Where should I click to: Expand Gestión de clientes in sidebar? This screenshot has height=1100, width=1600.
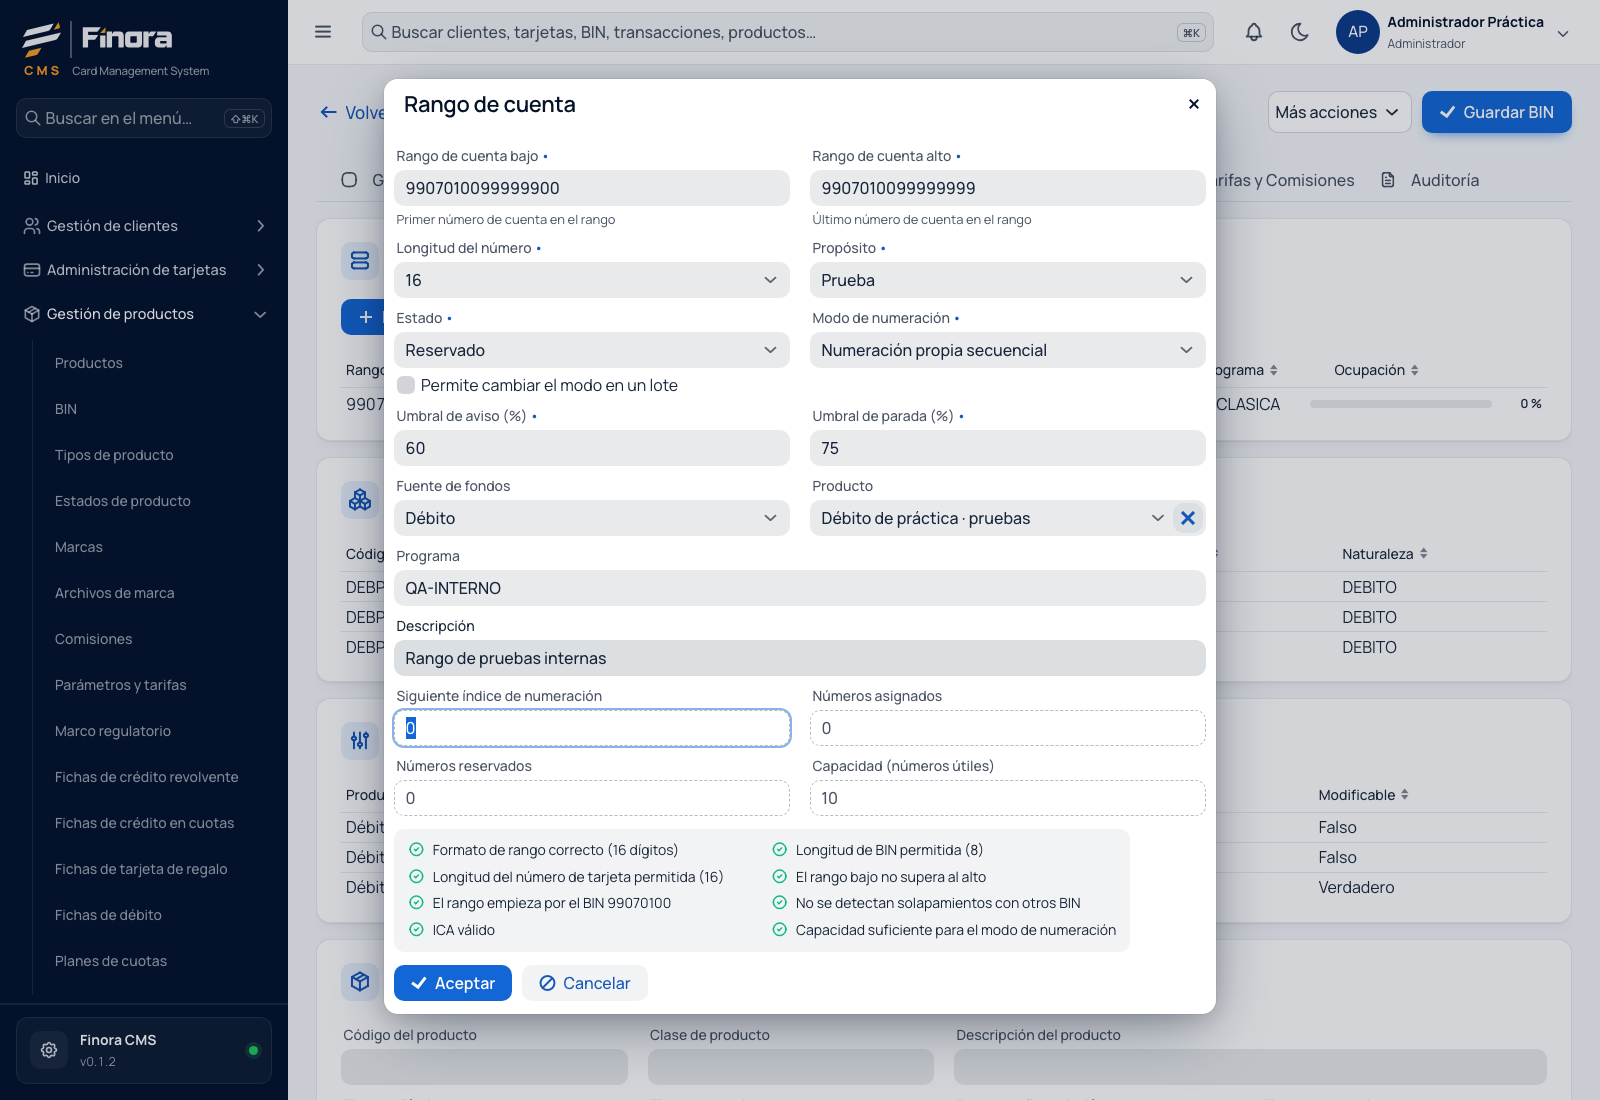144,226
